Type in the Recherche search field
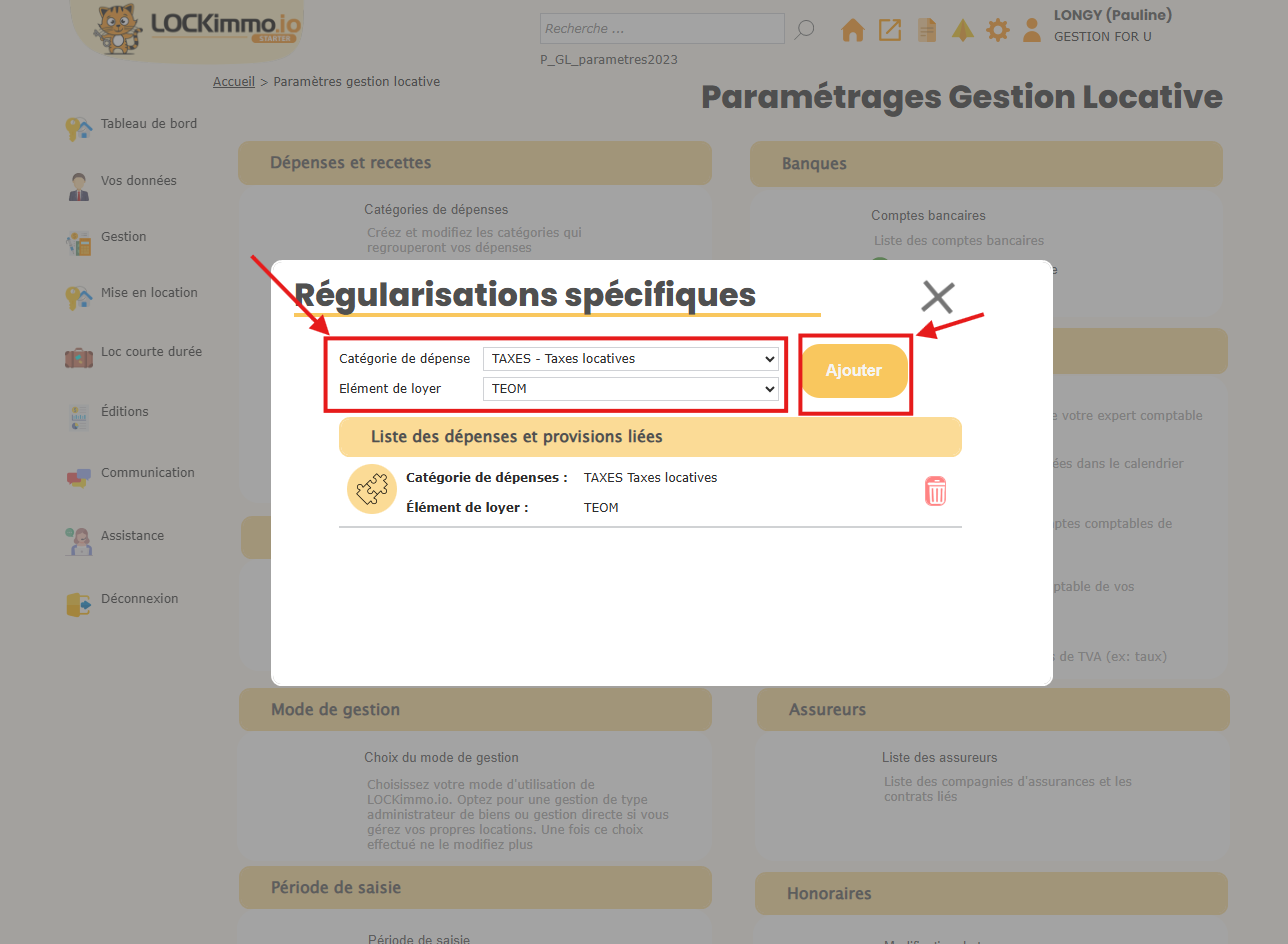 click(662, 29)
